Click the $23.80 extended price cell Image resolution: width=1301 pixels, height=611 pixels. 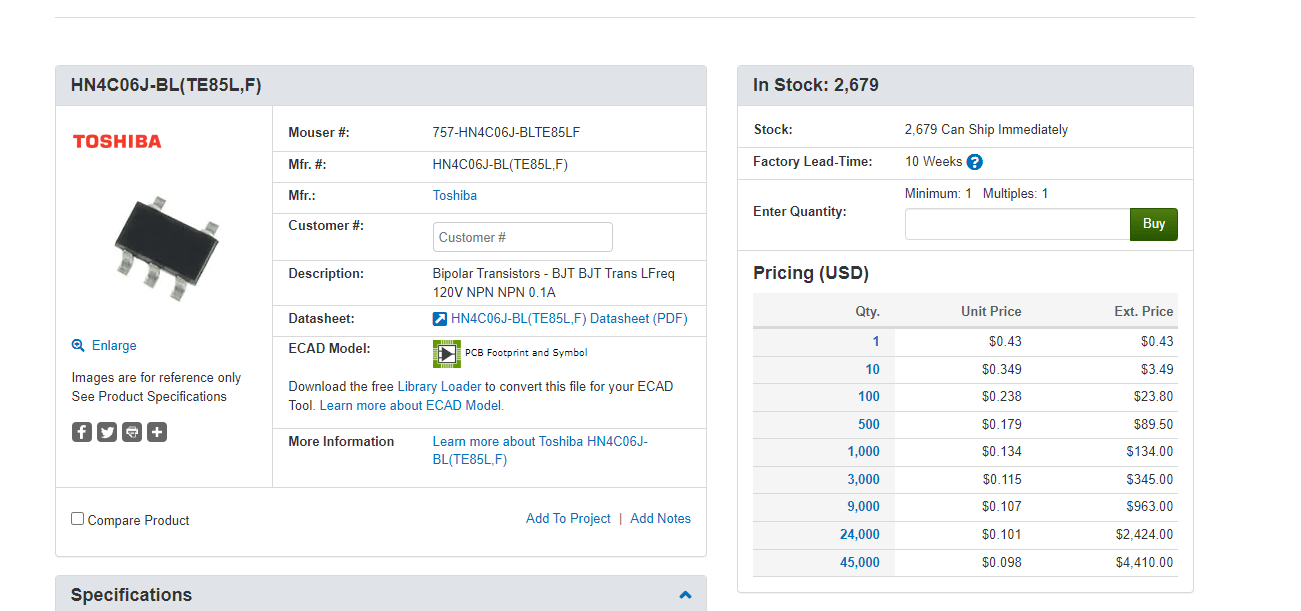(1154, 397)
